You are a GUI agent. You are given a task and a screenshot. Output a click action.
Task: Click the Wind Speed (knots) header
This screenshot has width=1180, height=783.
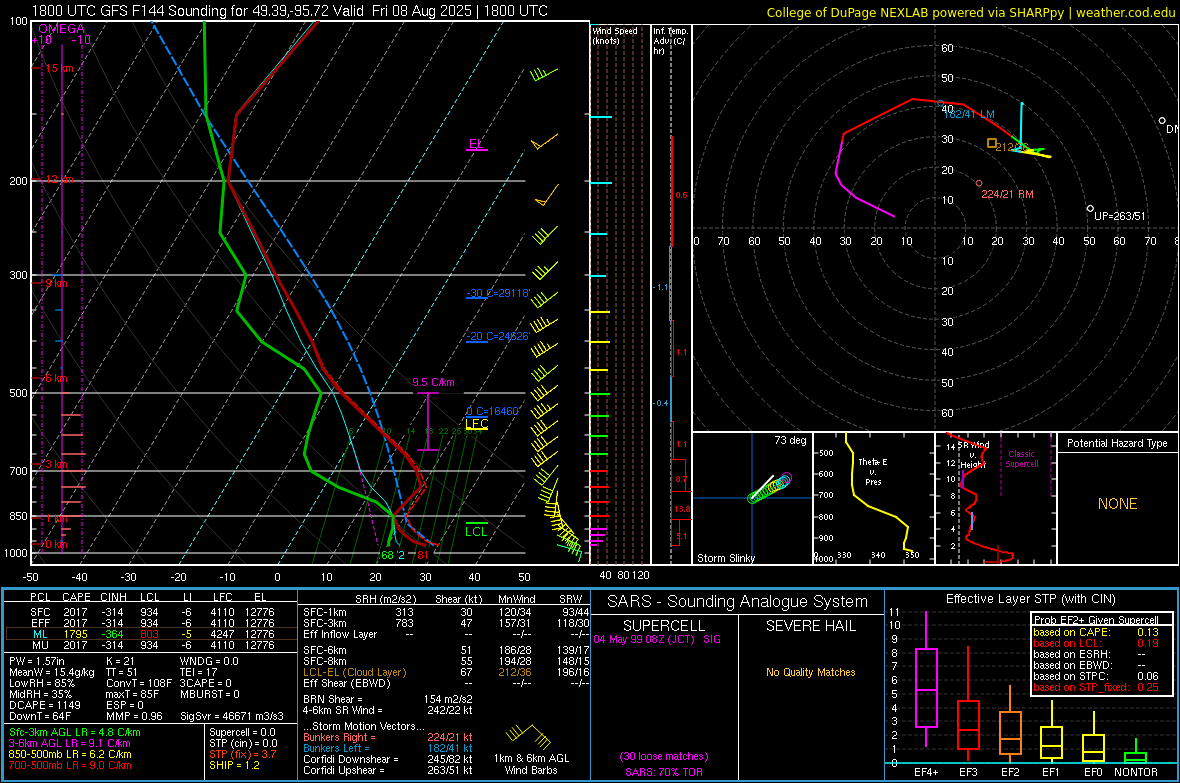614,35
